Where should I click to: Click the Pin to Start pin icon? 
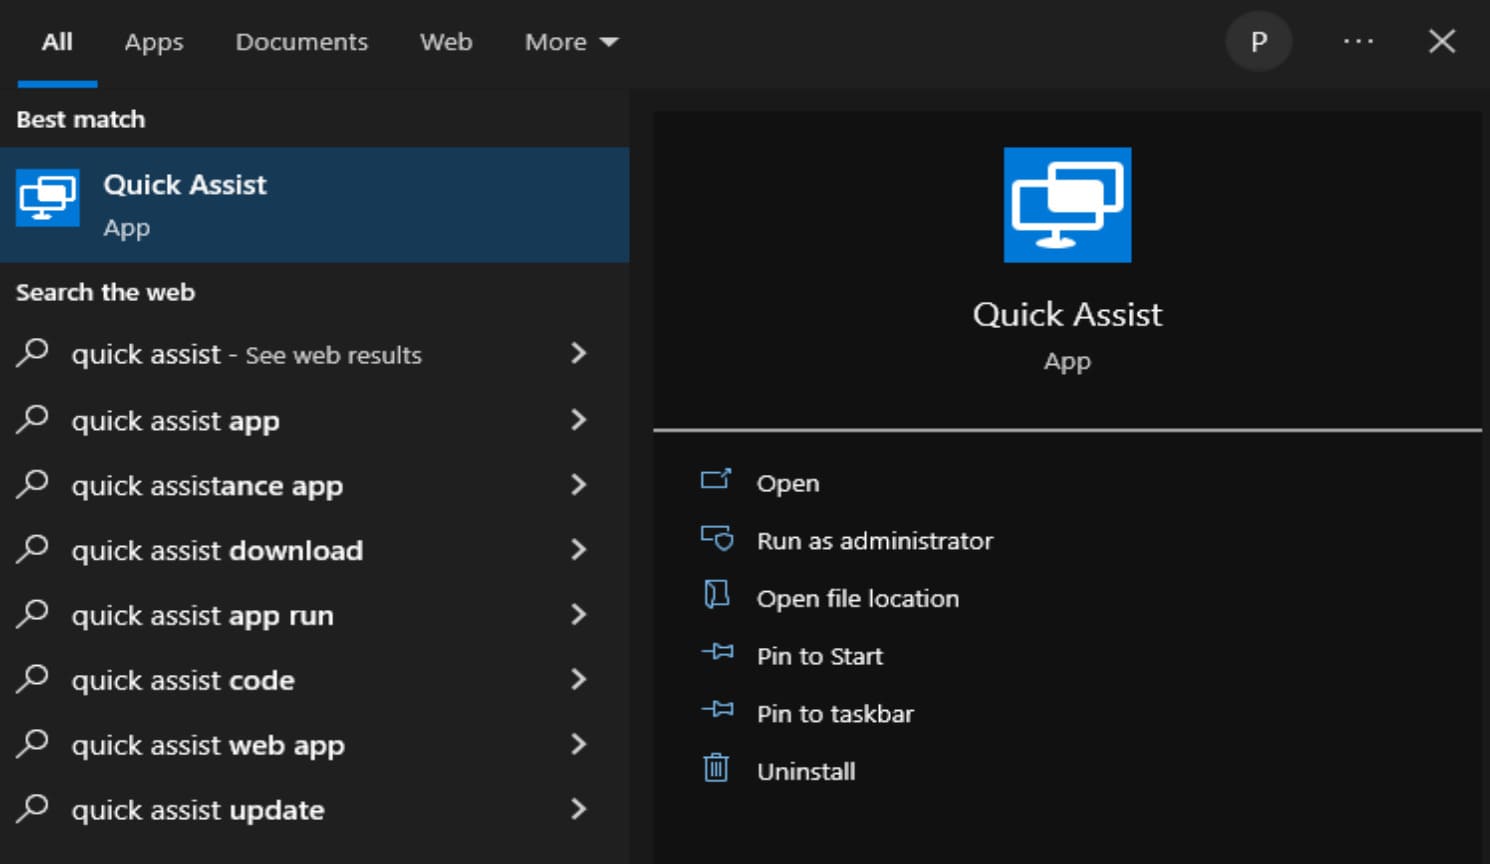pyautogui.click(x=717, y=652)
